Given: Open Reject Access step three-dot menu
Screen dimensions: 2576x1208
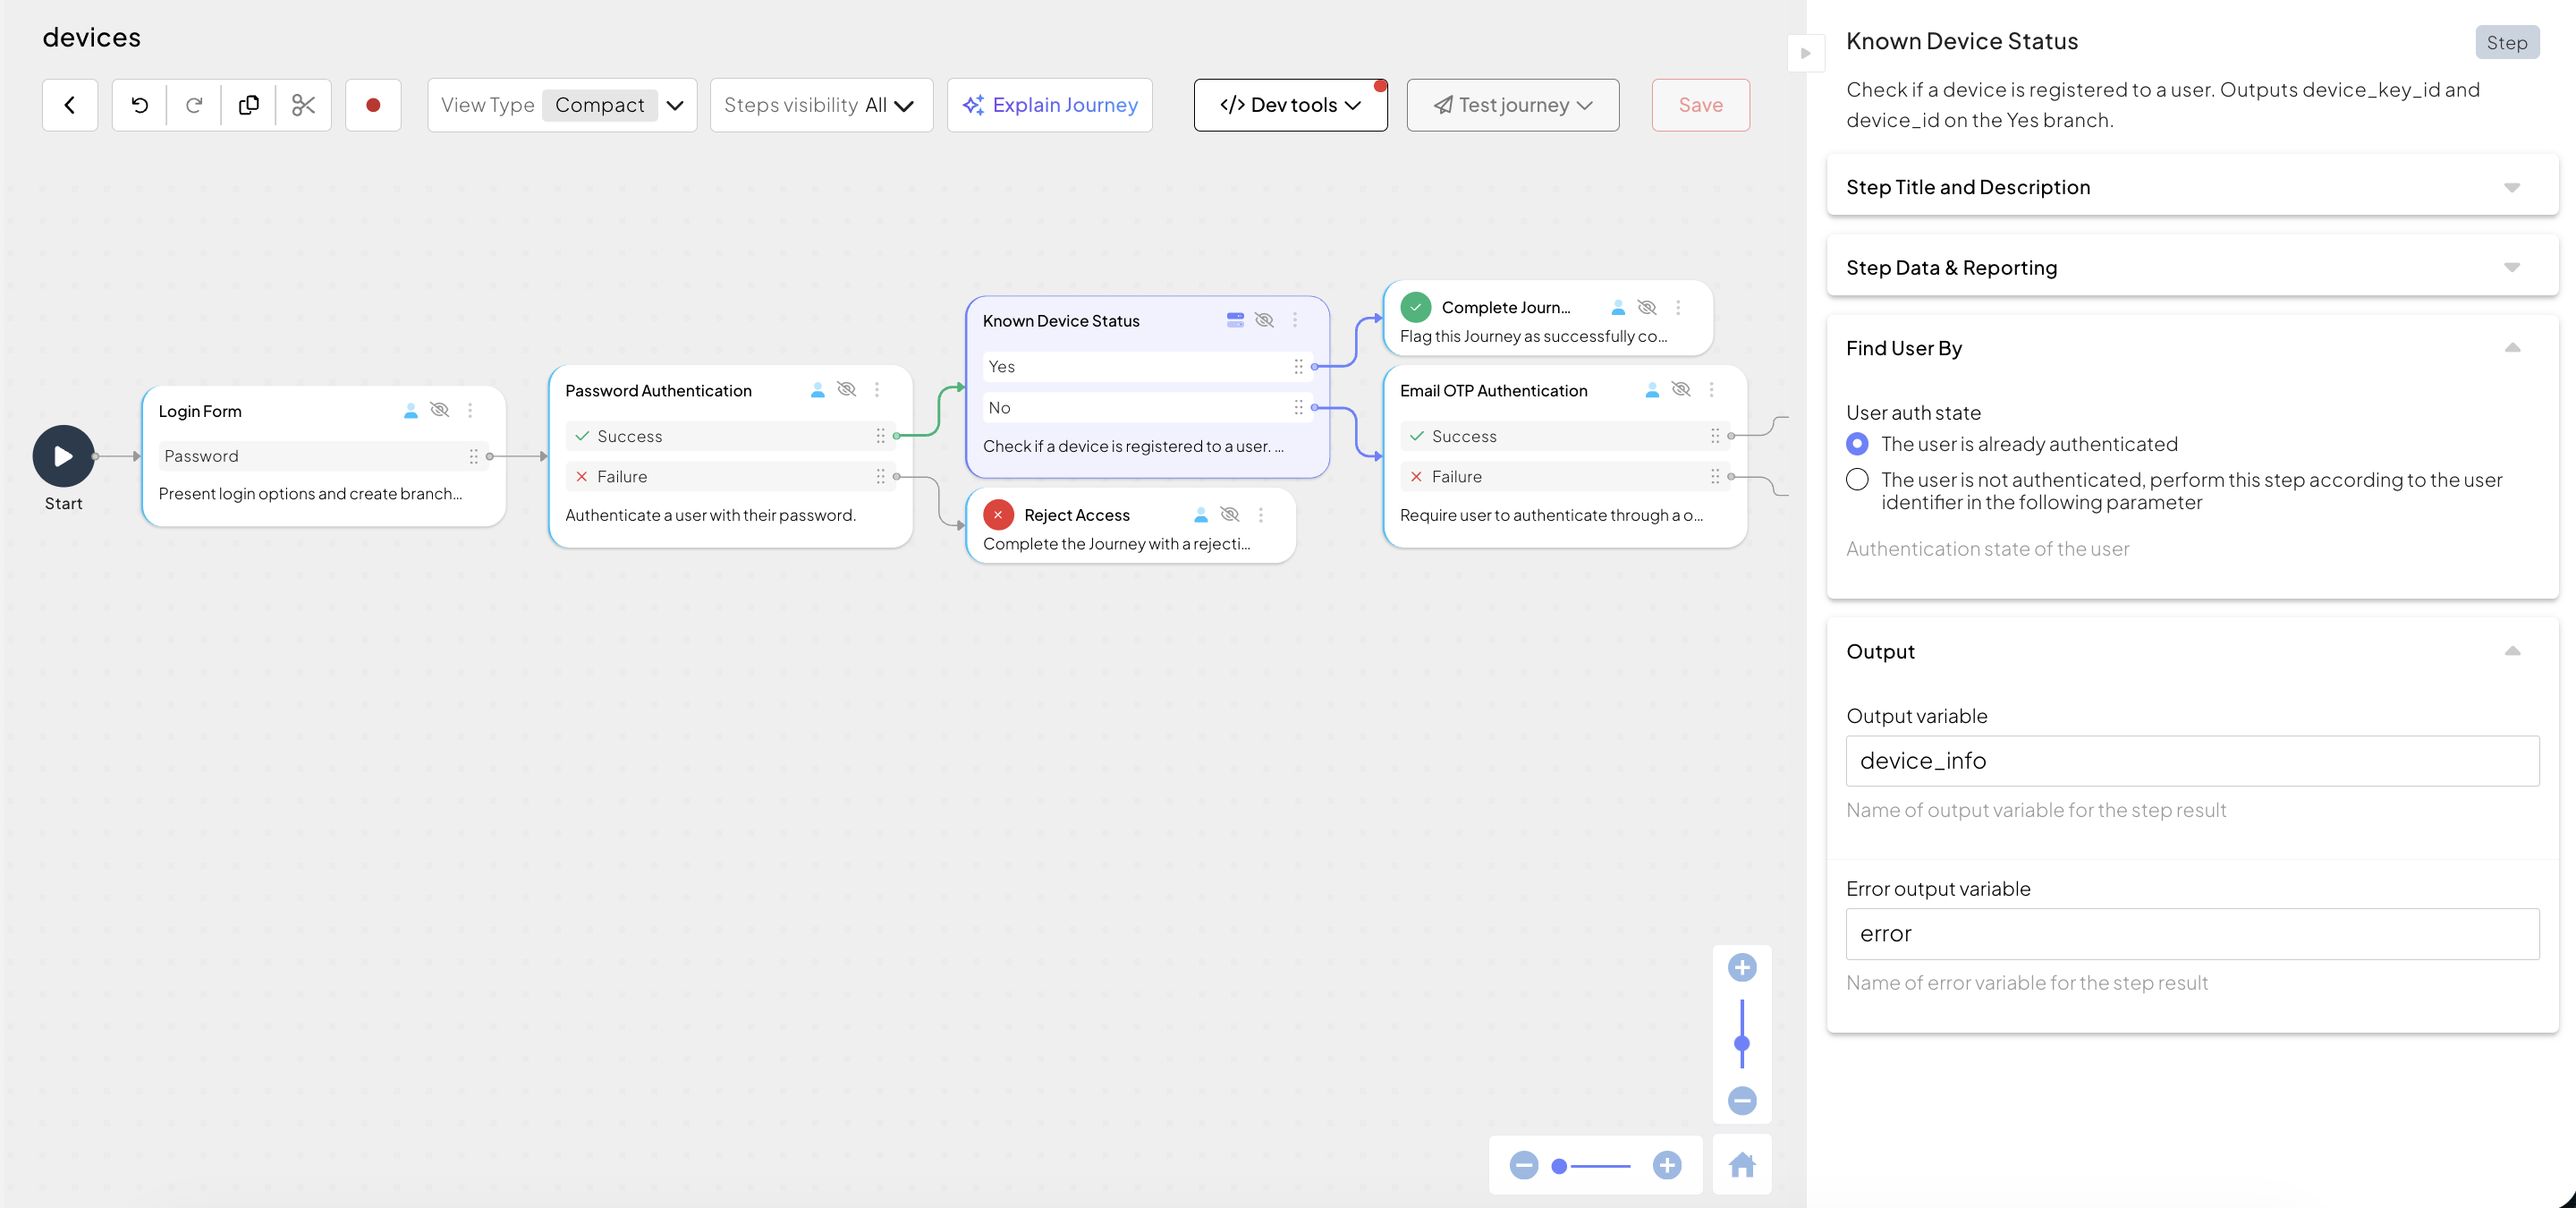Looking at the screenshot, I should (x=1261, y=515).
